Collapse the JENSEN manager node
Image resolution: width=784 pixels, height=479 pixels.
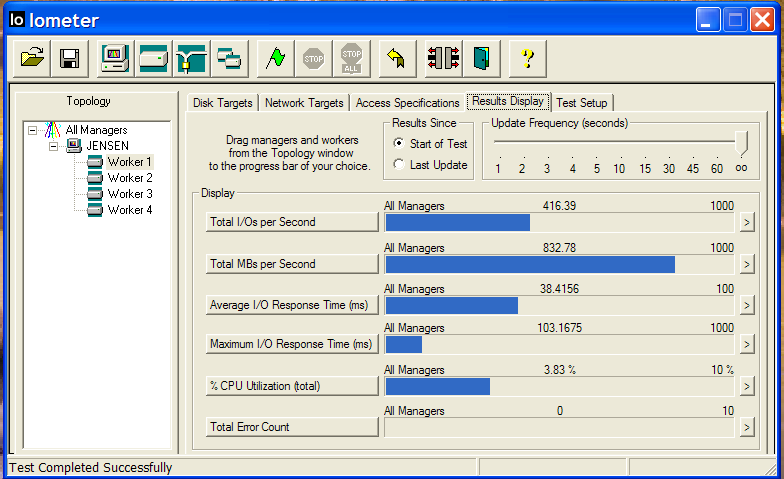click(x=54, y=146)
